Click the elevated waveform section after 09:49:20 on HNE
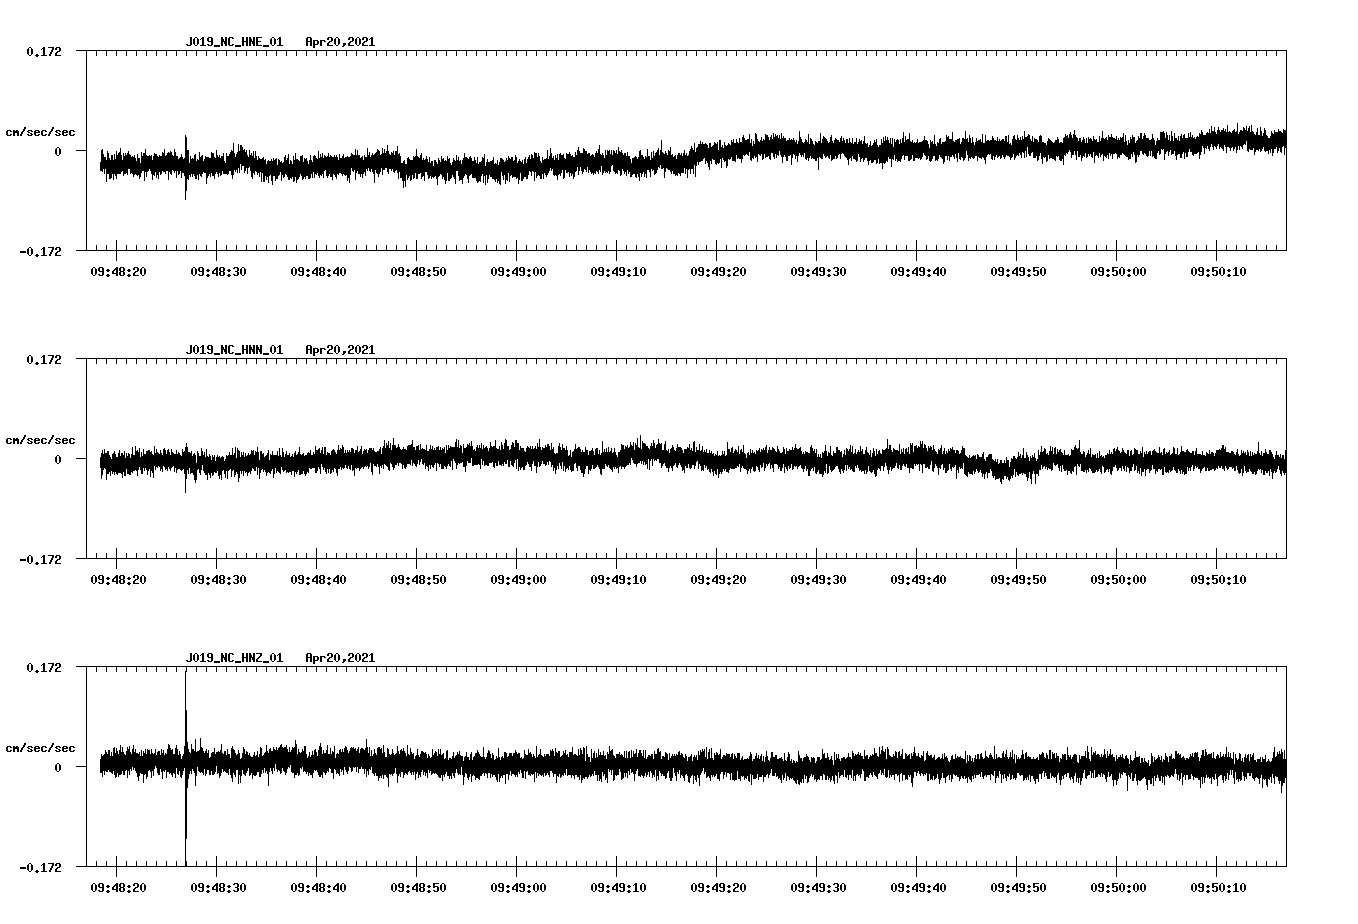The height and width of the screenshot is (924, 1358). pos(790,145)
